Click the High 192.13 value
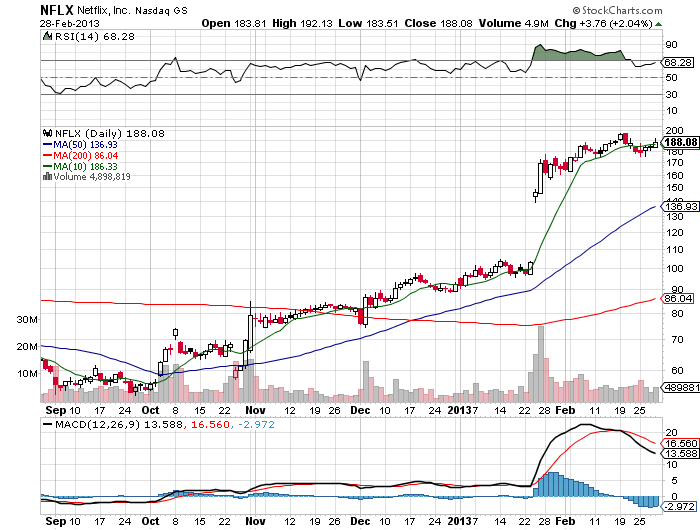Viewport: 700px width, 530px height. tap(302, 23)
